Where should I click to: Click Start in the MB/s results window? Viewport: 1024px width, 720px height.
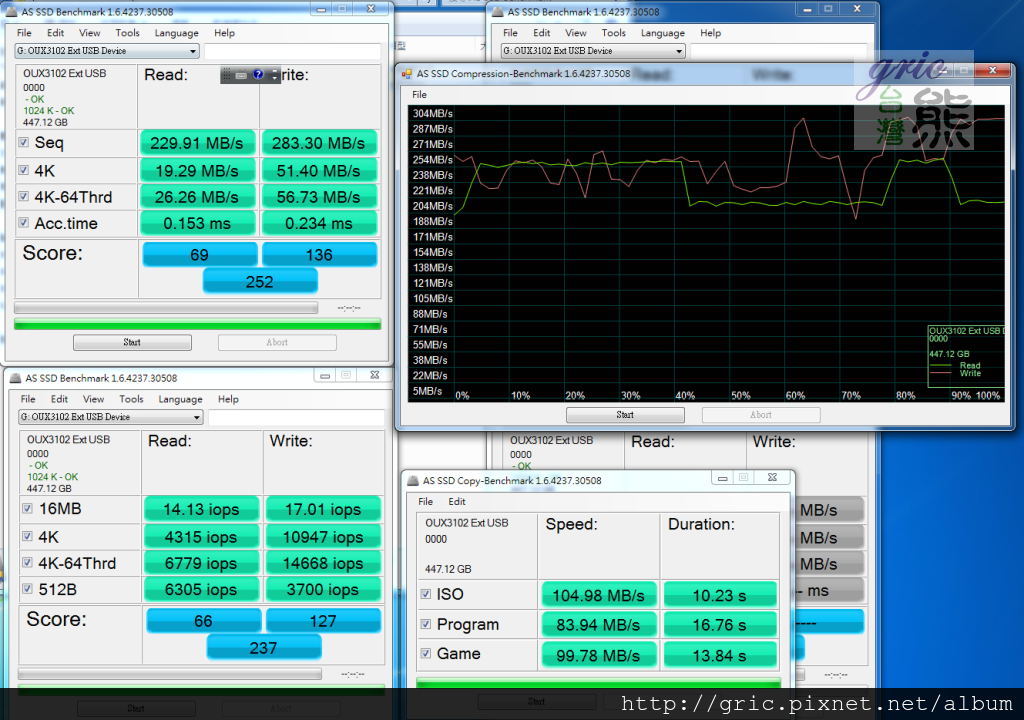(x=133, y=342)
